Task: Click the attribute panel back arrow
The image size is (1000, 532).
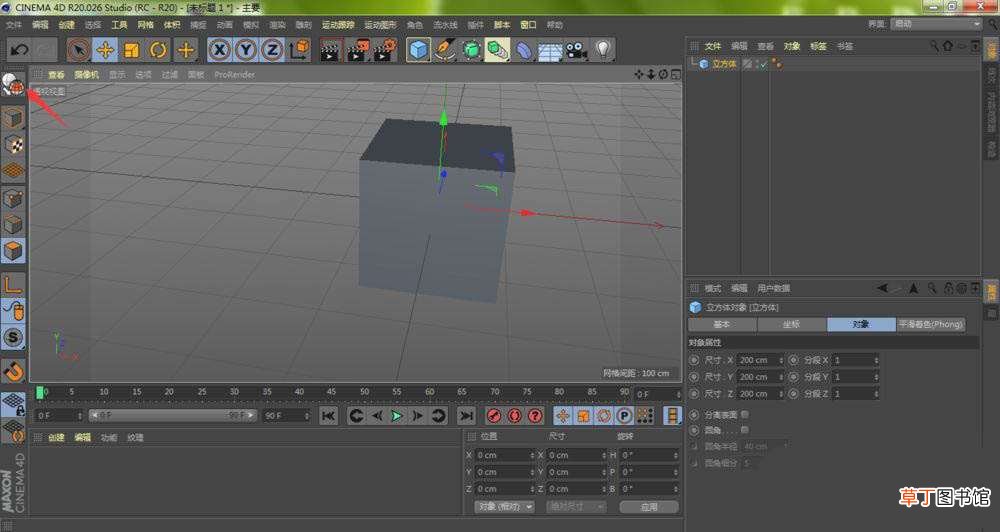Action: [x=883, y=288]
